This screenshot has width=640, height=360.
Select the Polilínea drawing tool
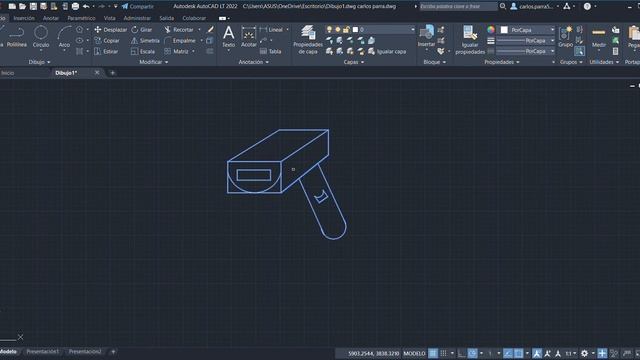tap(17, 37)
